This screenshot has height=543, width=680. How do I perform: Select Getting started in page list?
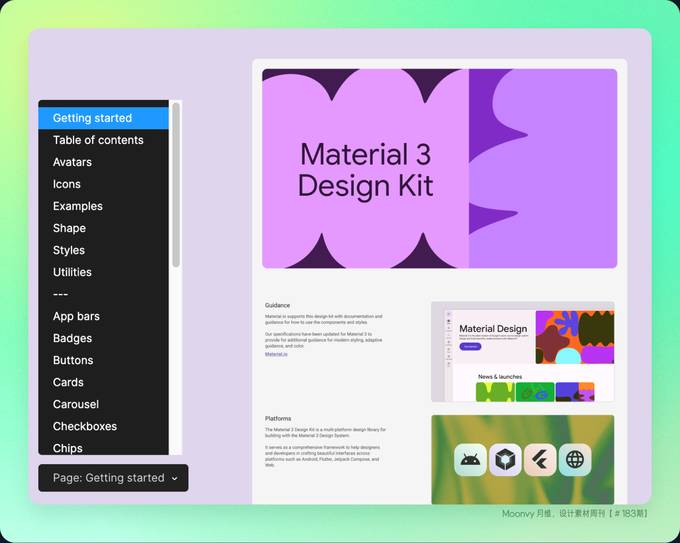click(x=103, y=118)
